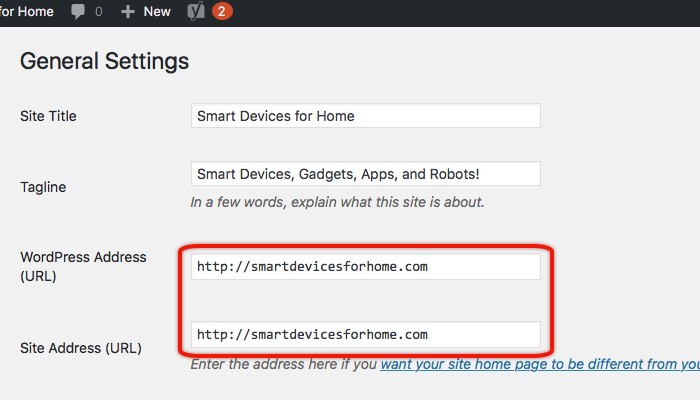Click into the Site Title field
This screenshot has width=700, height=400.
click(x=365, y=115)
